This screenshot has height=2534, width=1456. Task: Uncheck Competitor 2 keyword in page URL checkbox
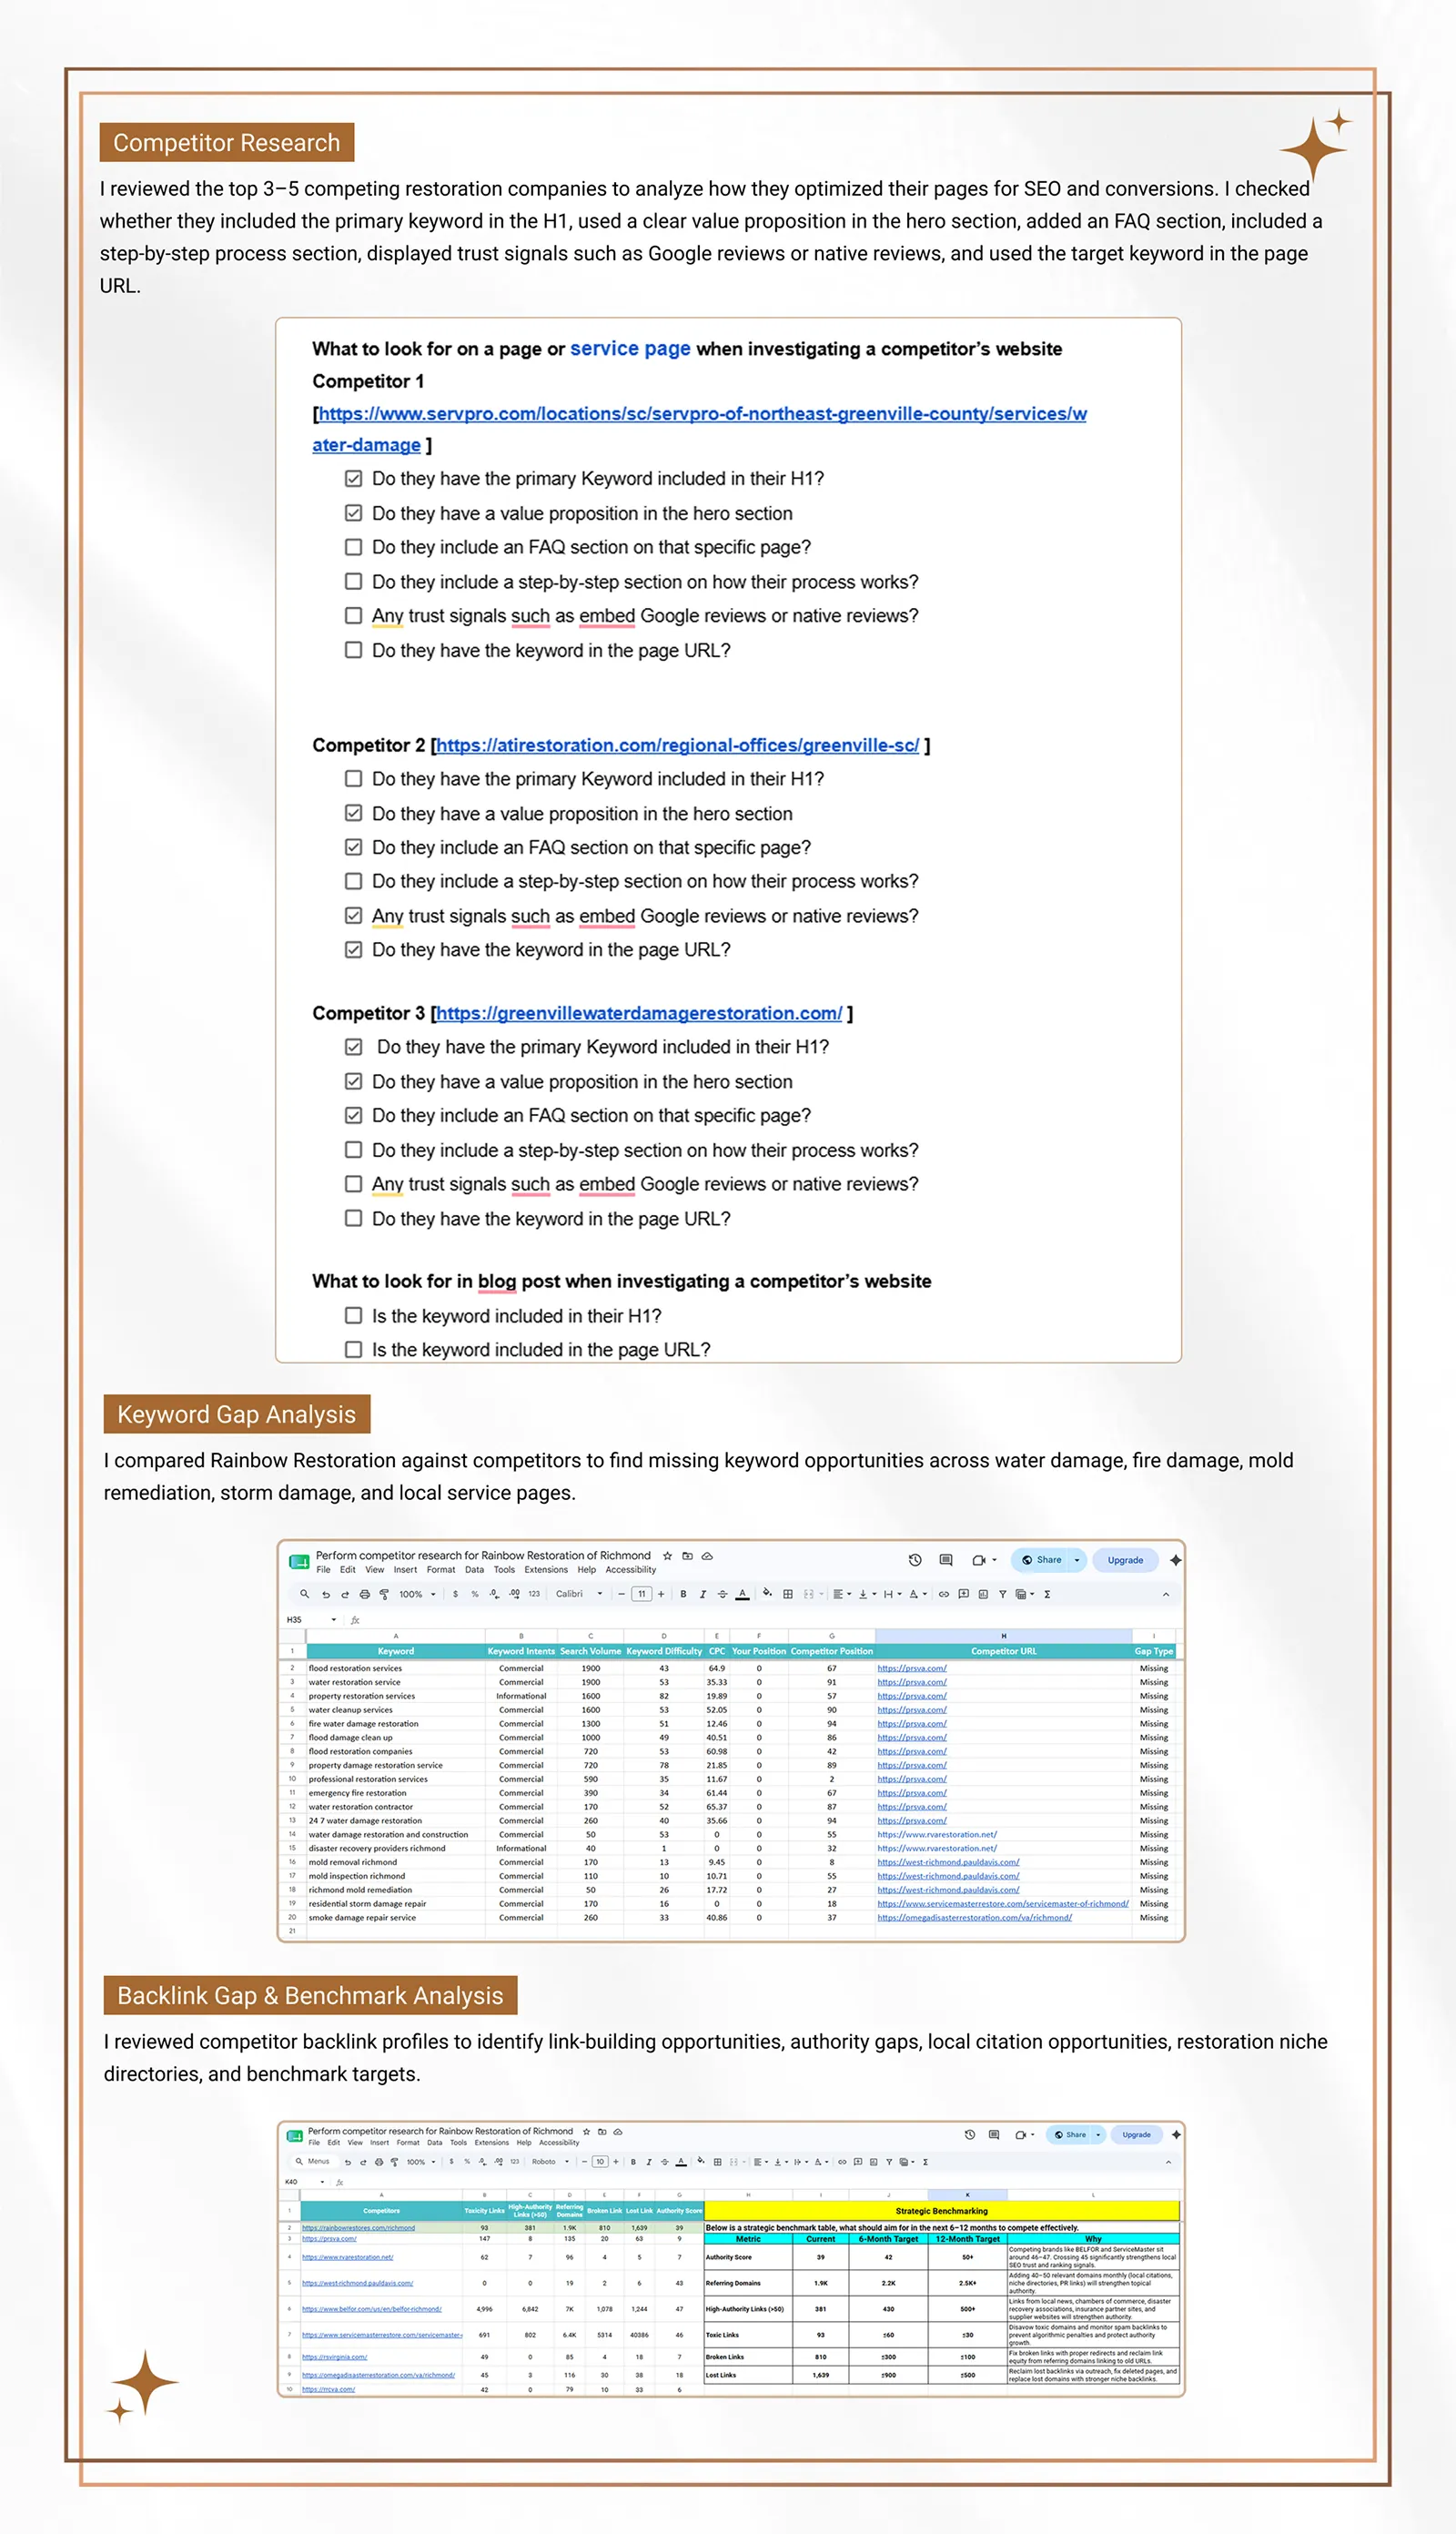[x=353, y=949]
